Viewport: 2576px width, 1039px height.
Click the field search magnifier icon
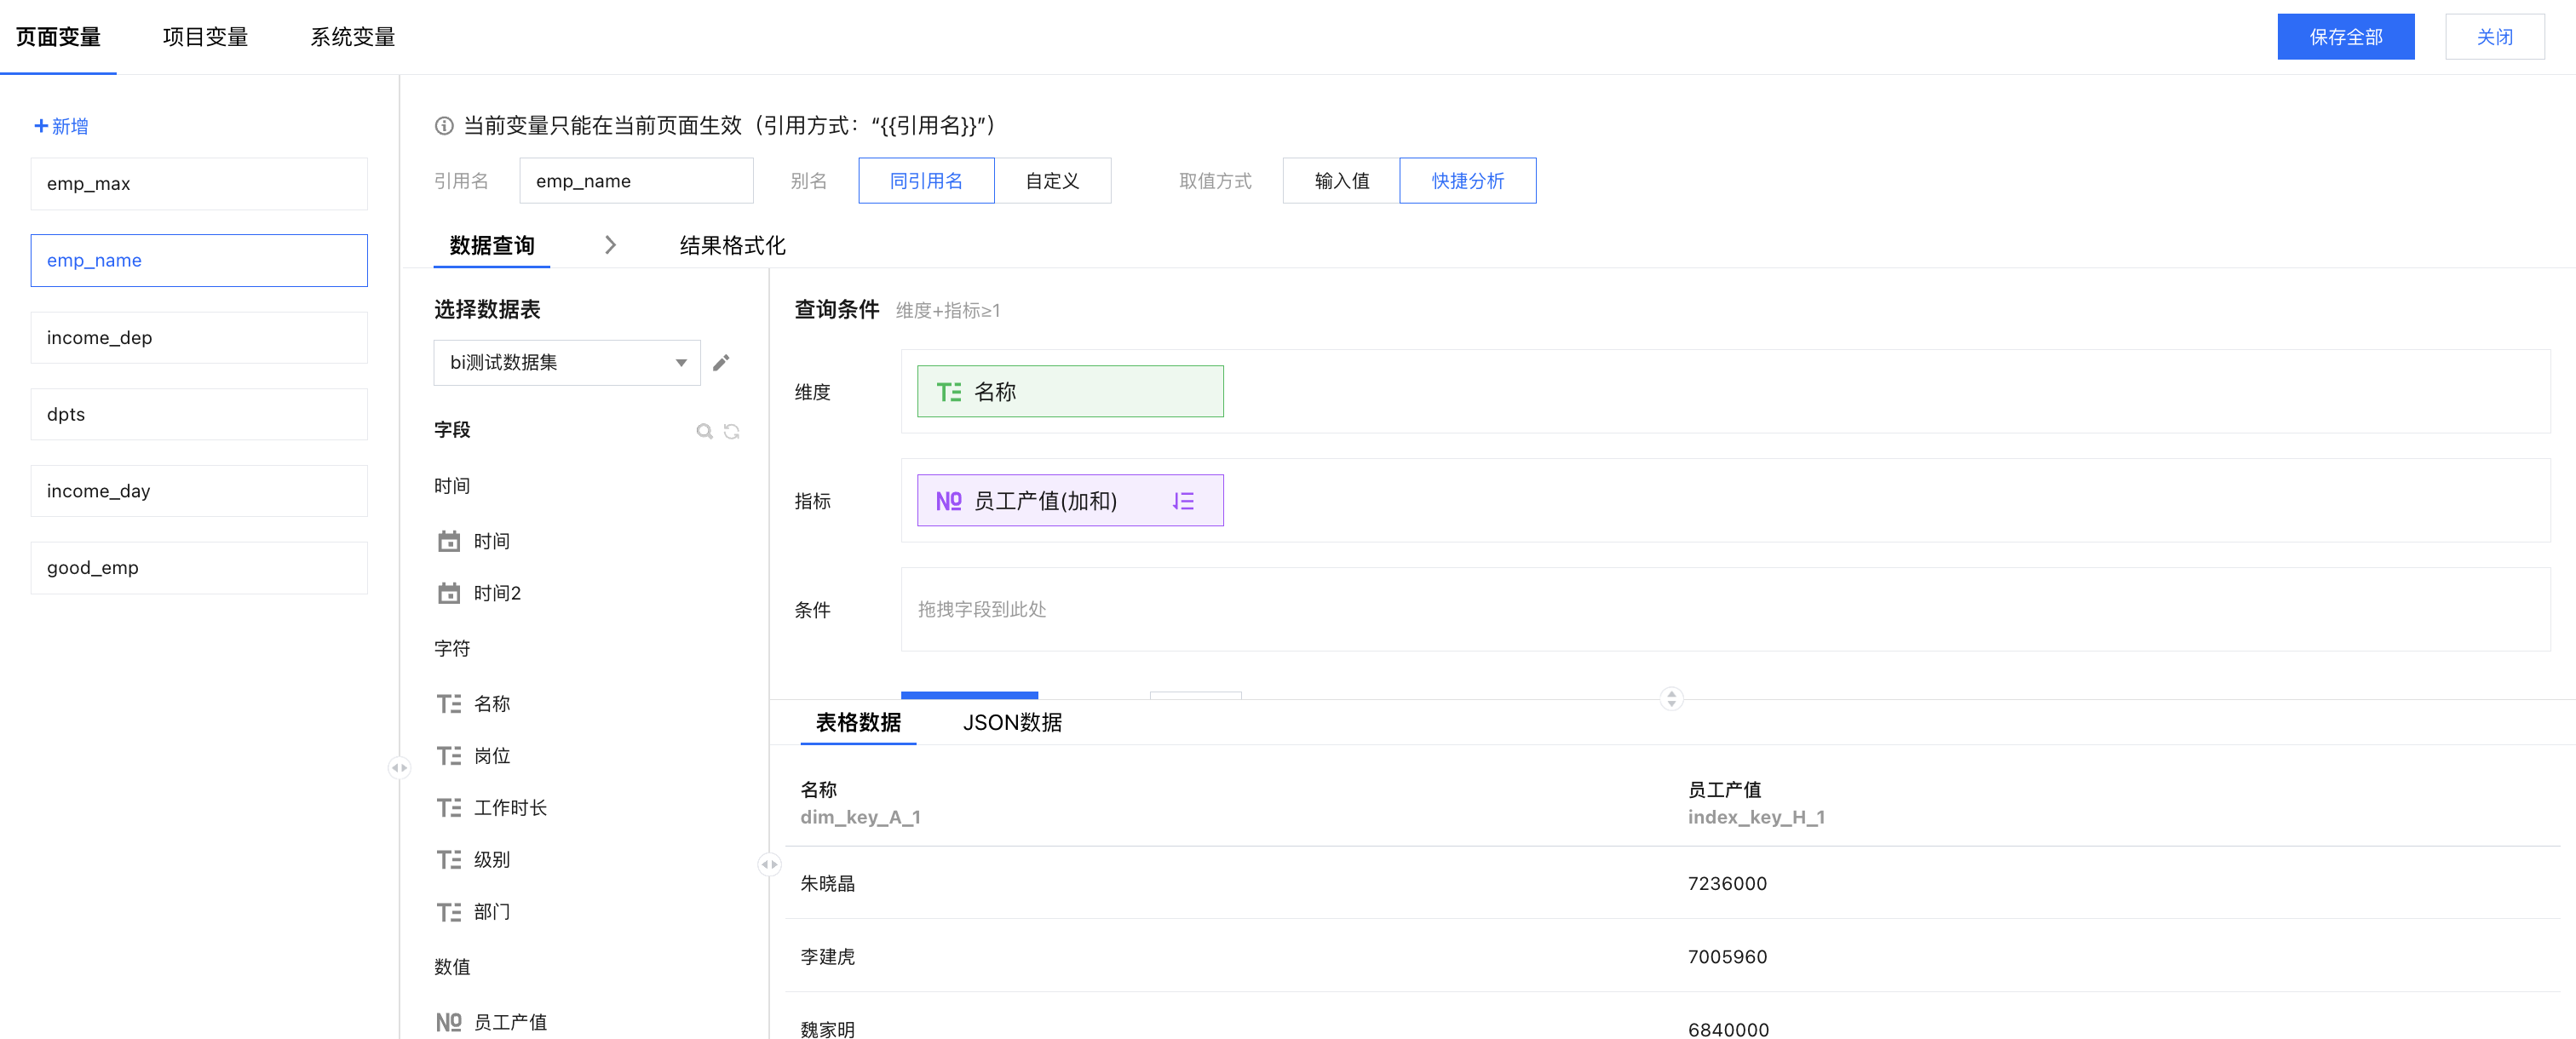coord(704,431)
